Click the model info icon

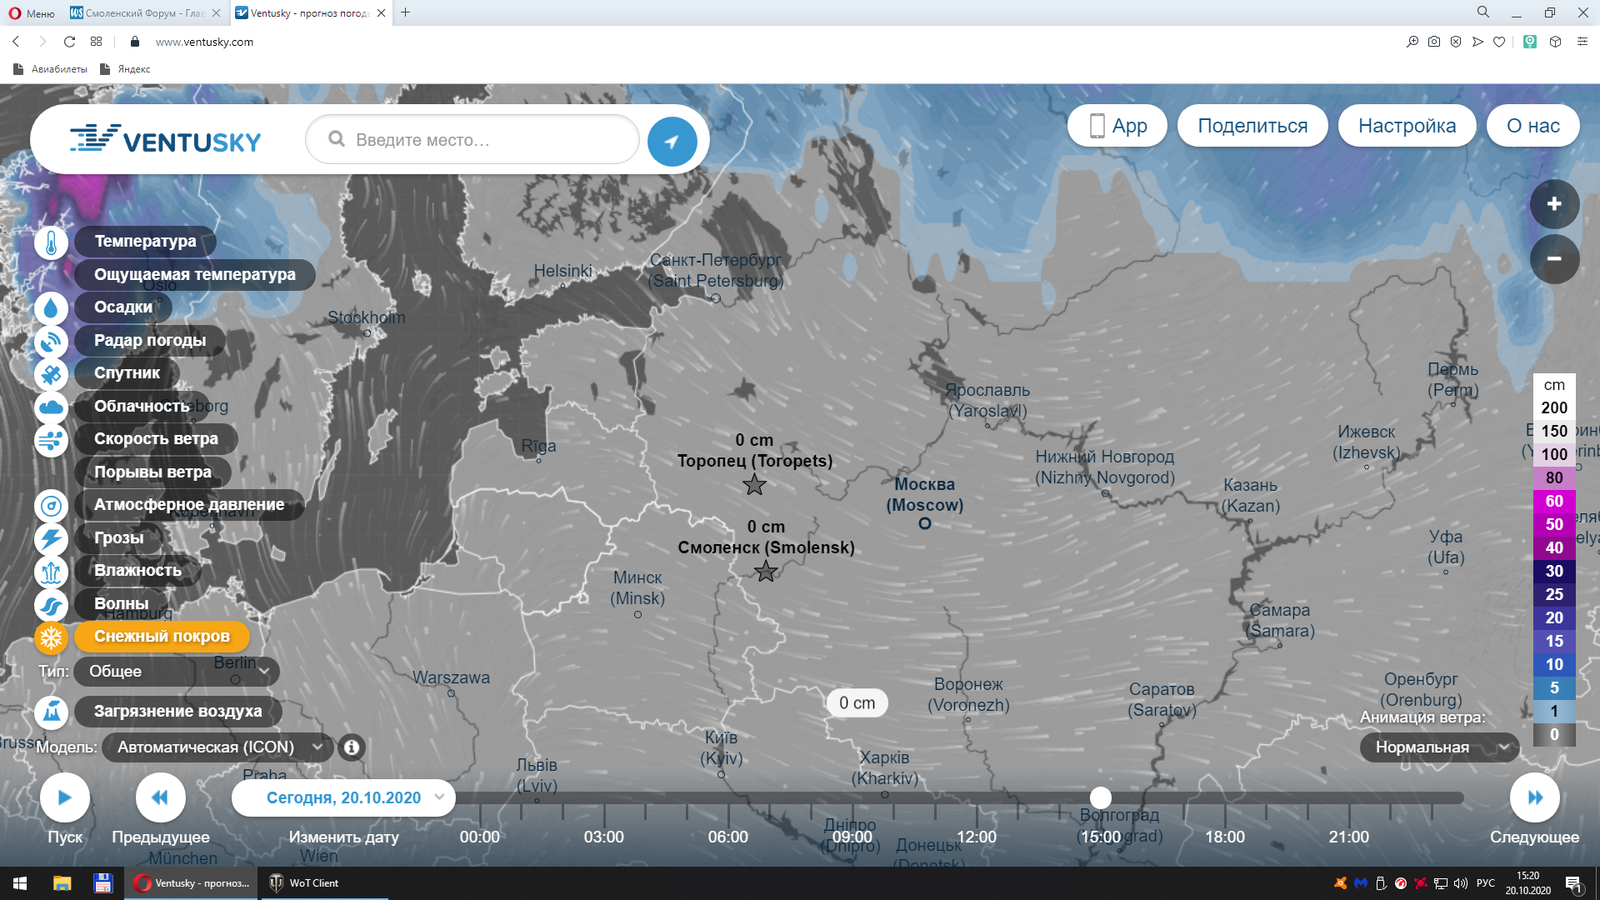click(x=351, y=747)
